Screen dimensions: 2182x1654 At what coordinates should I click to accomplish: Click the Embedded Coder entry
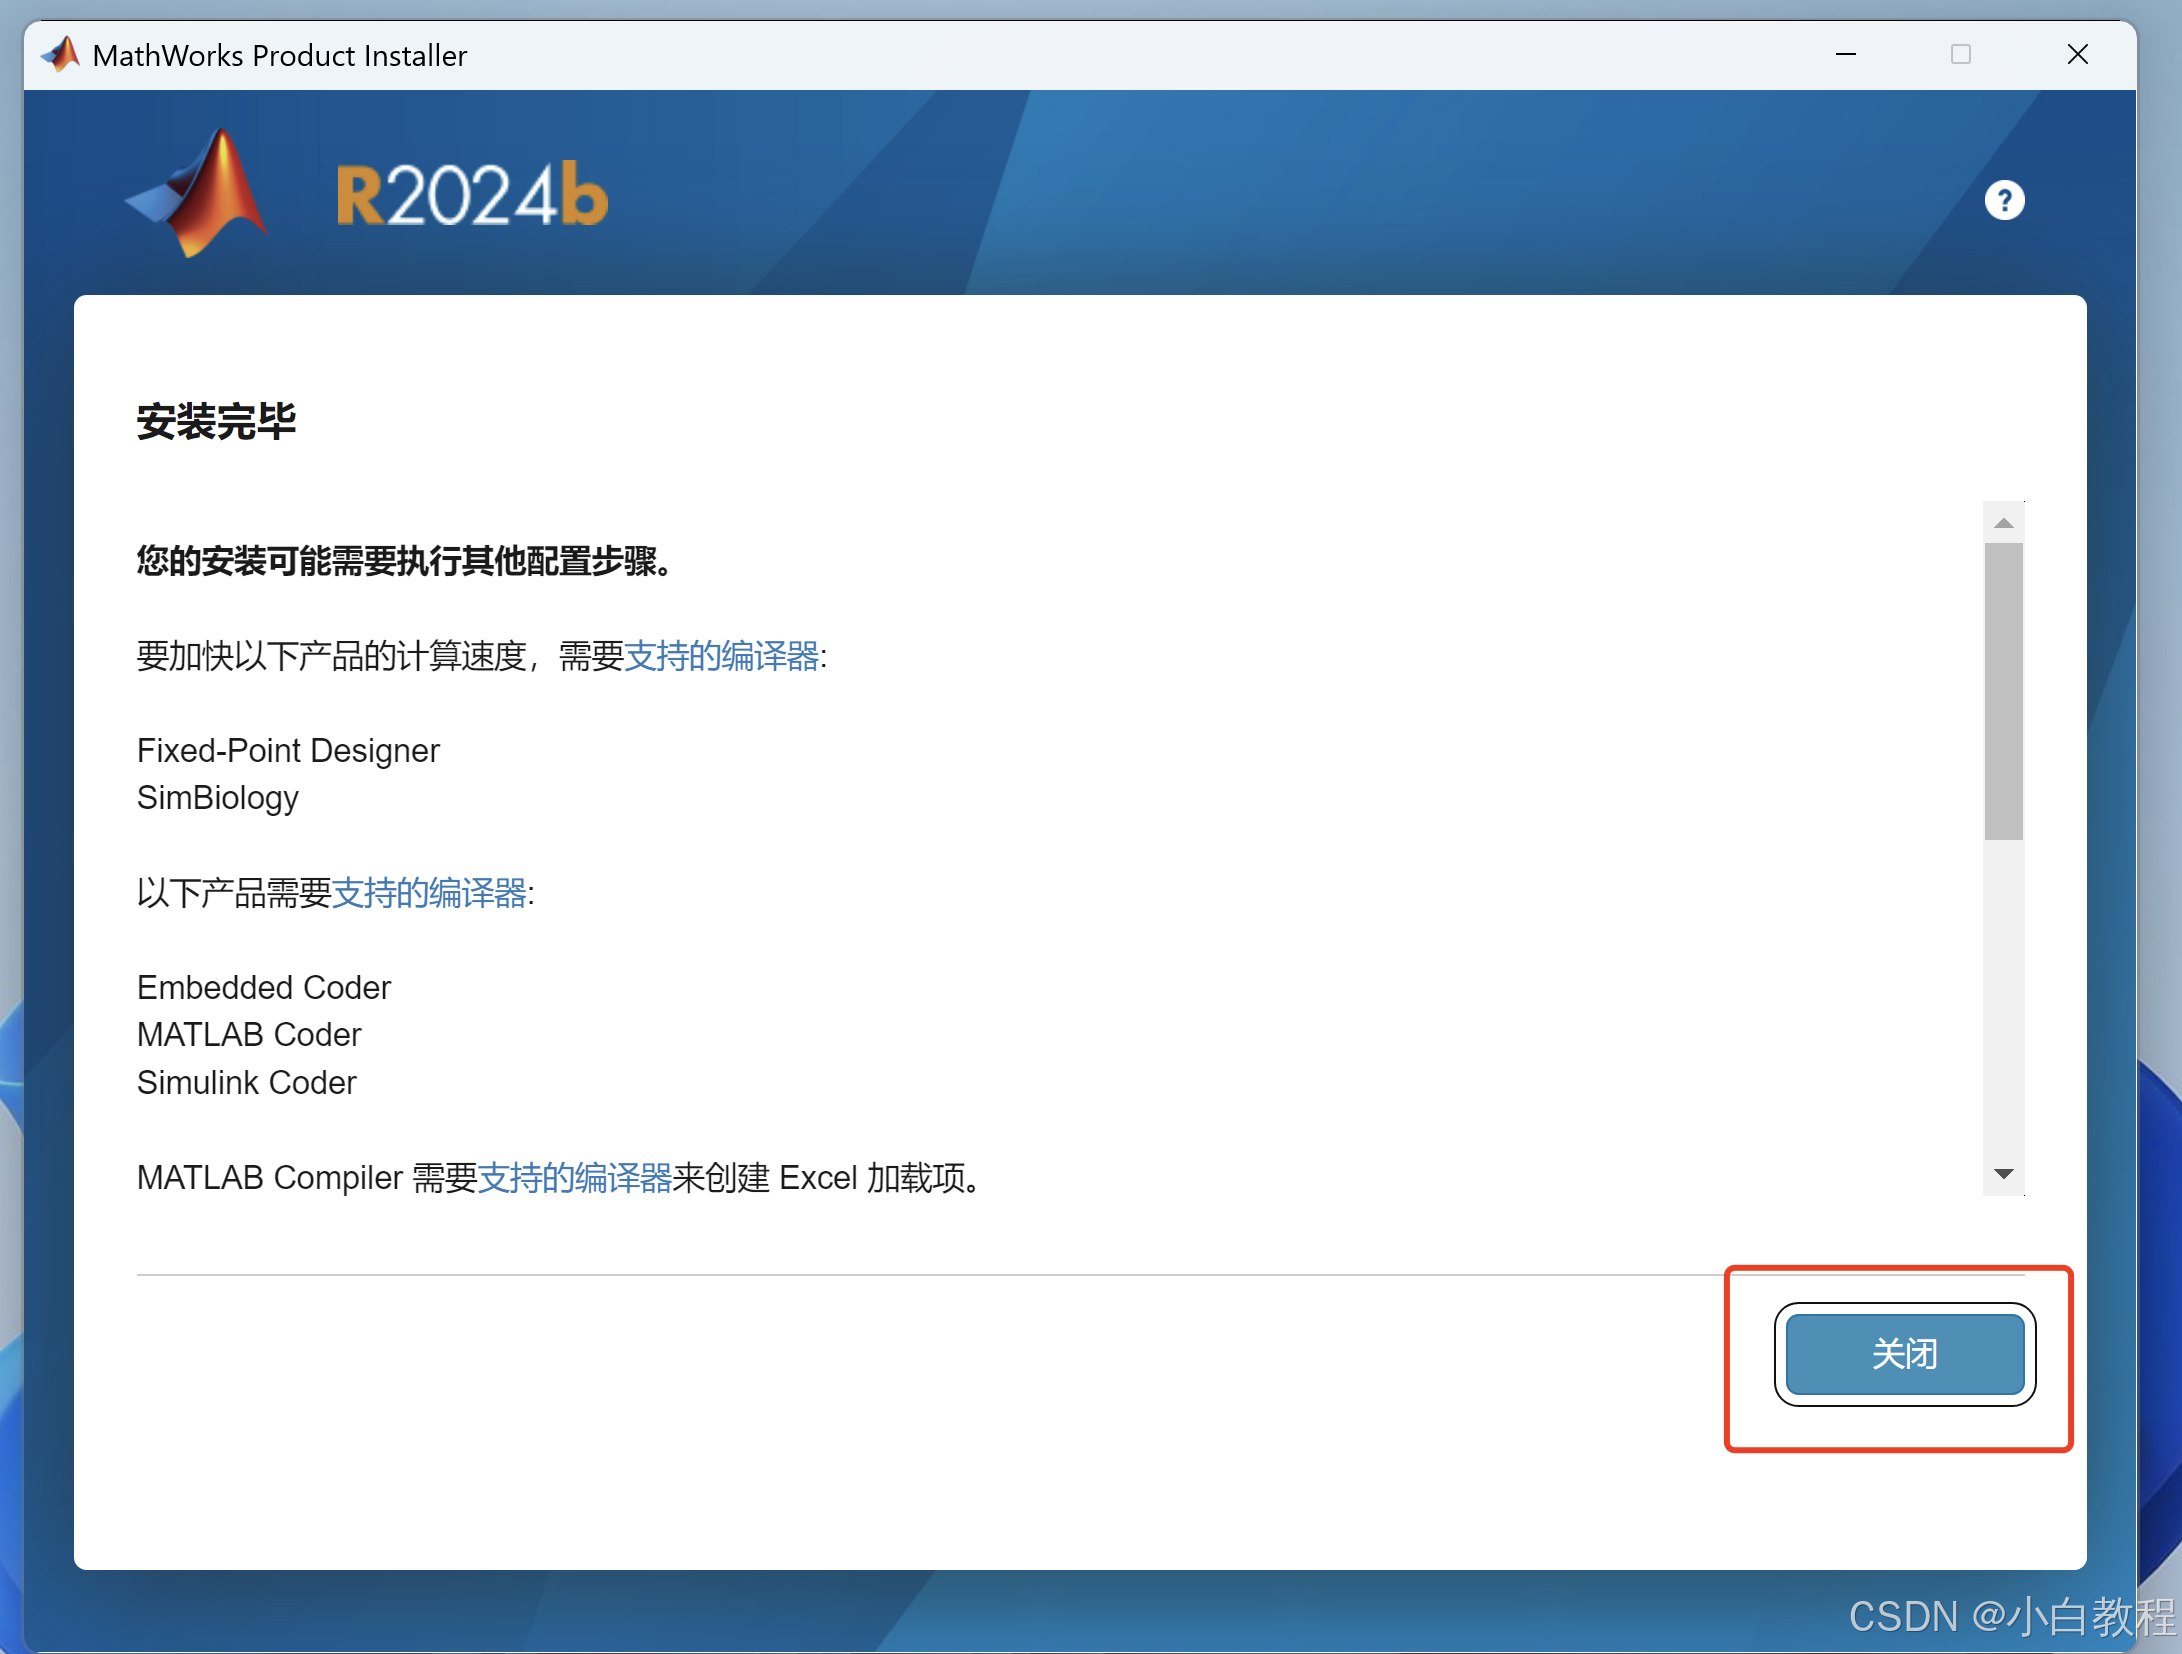click(x=263, y=988)
